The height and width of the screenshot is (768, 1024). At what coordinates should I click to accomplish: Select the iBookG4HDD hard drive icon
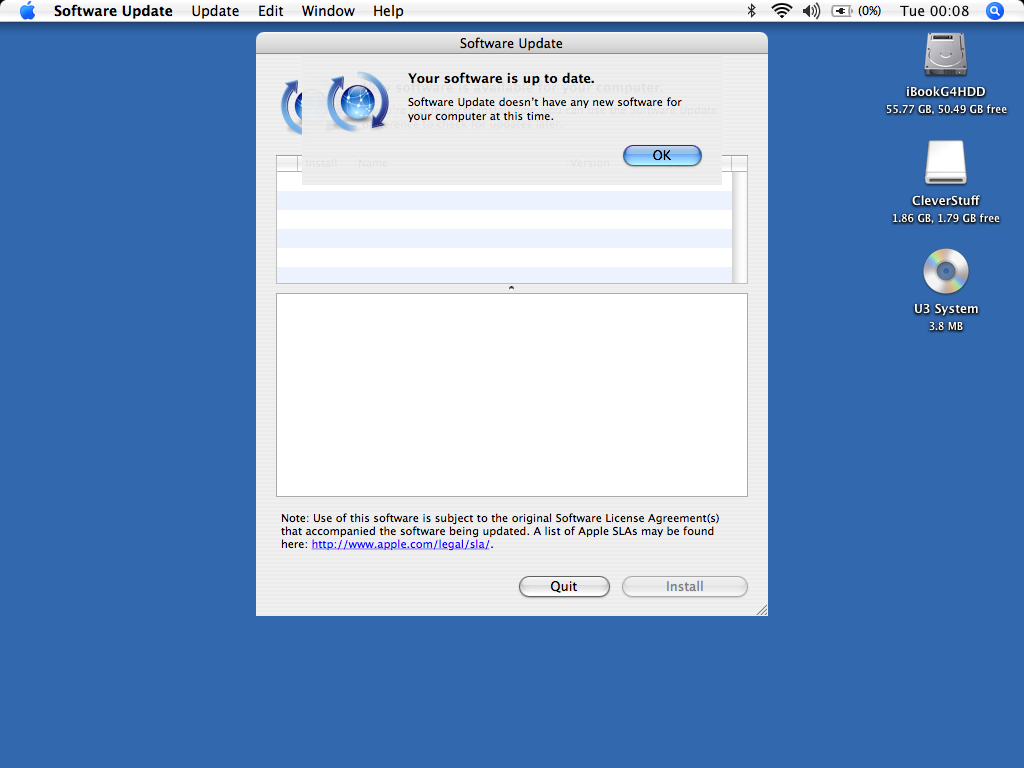point(945,55)
